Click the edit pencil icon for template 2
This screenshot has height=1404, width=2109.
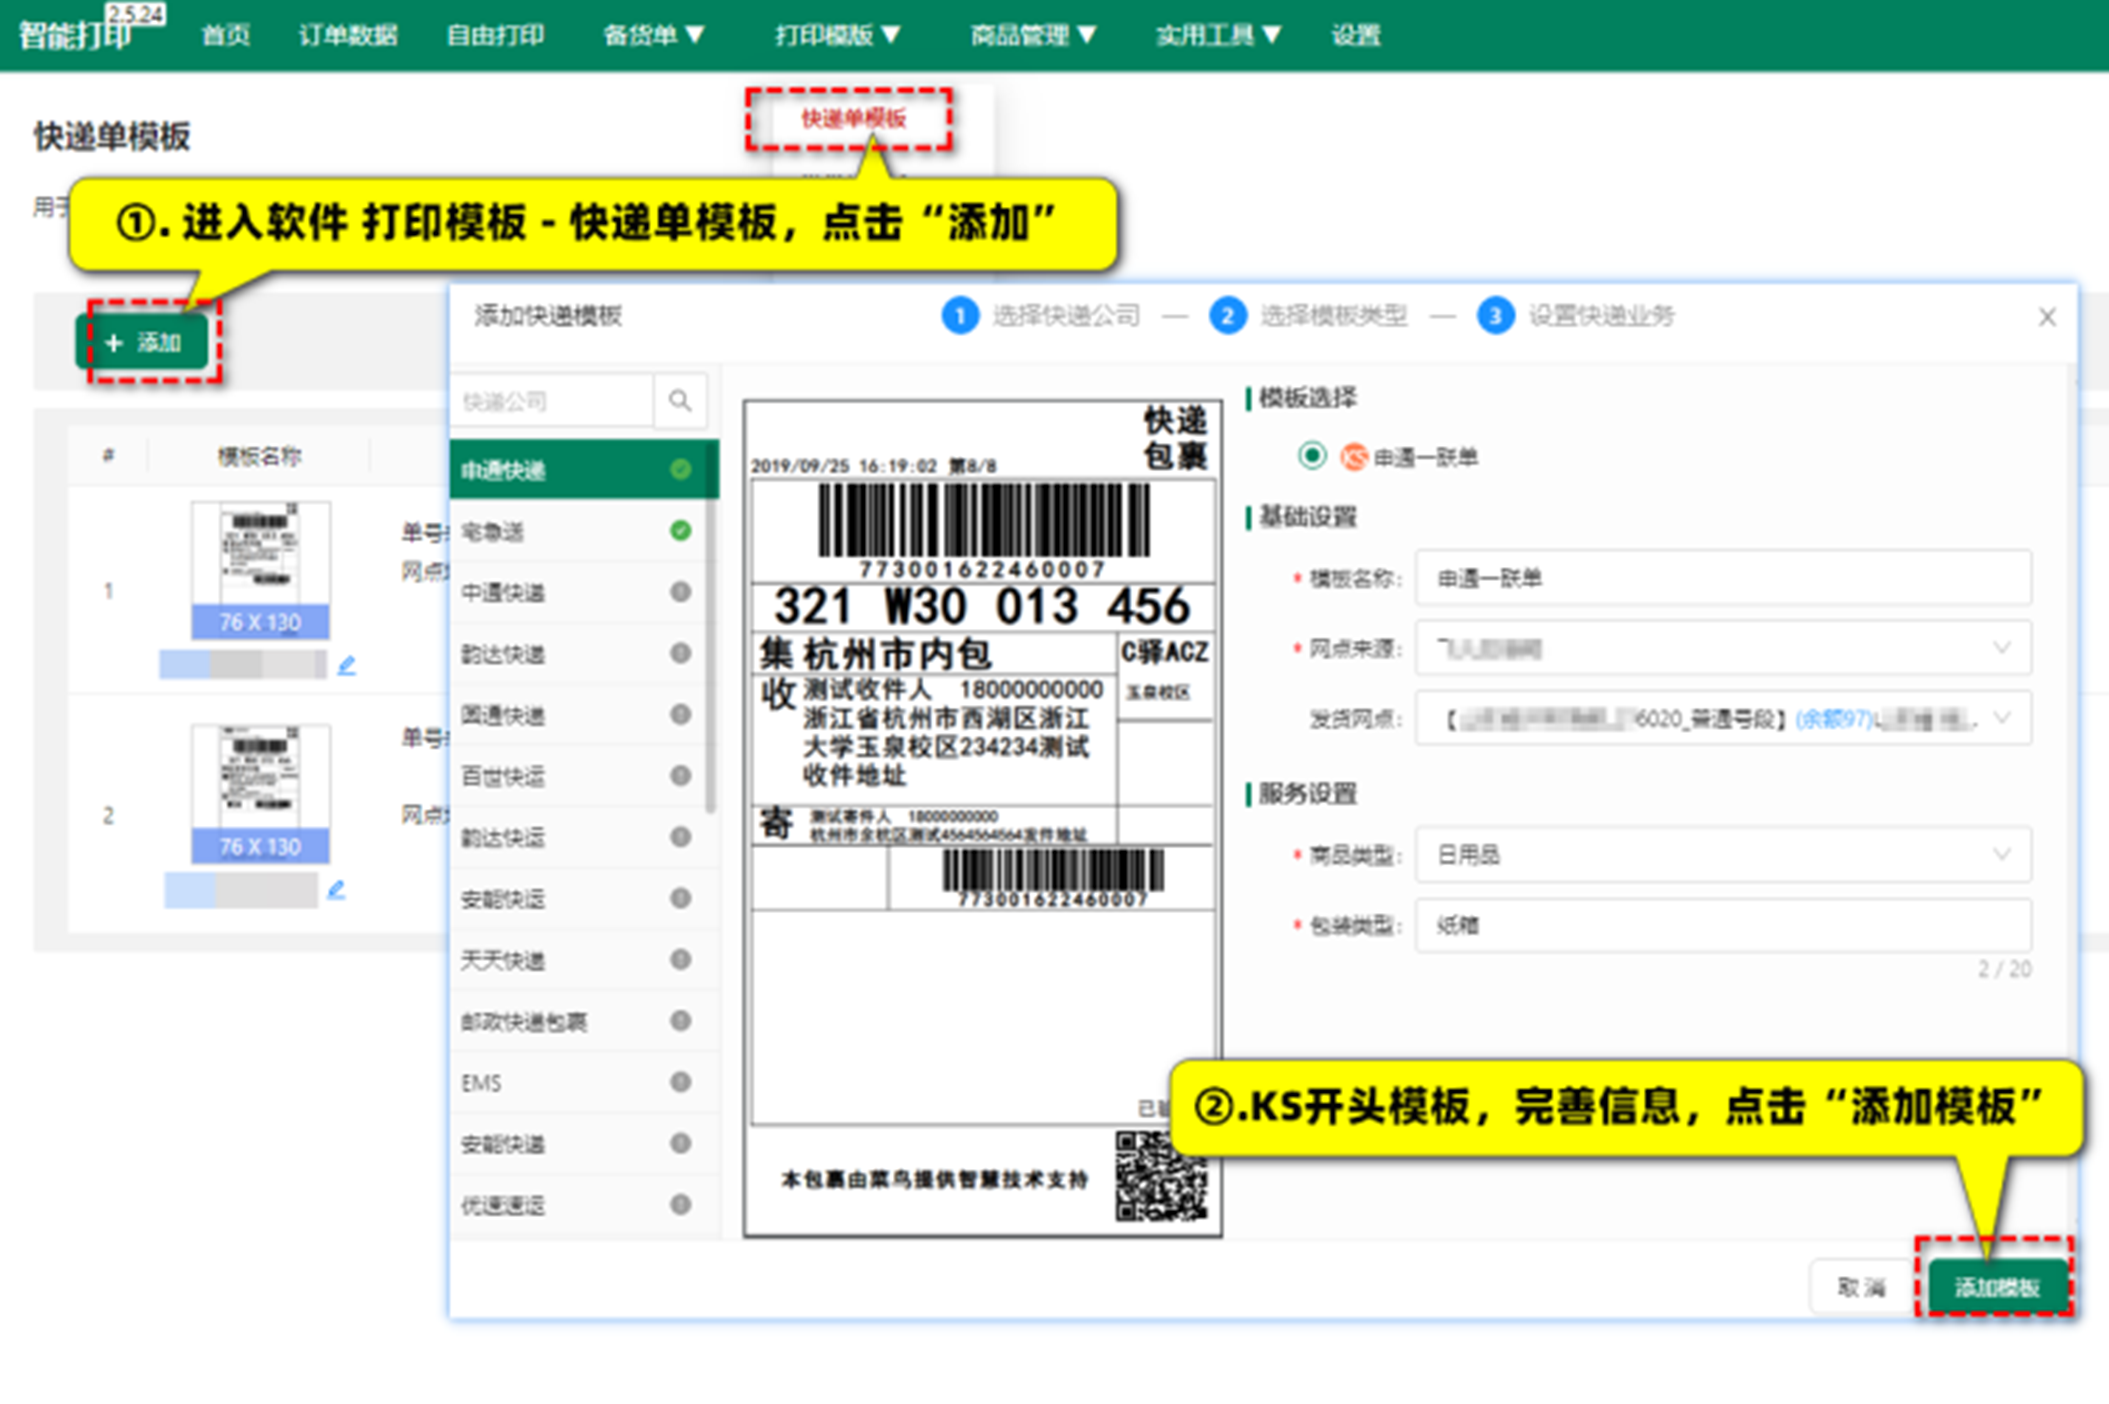(336, 889)
